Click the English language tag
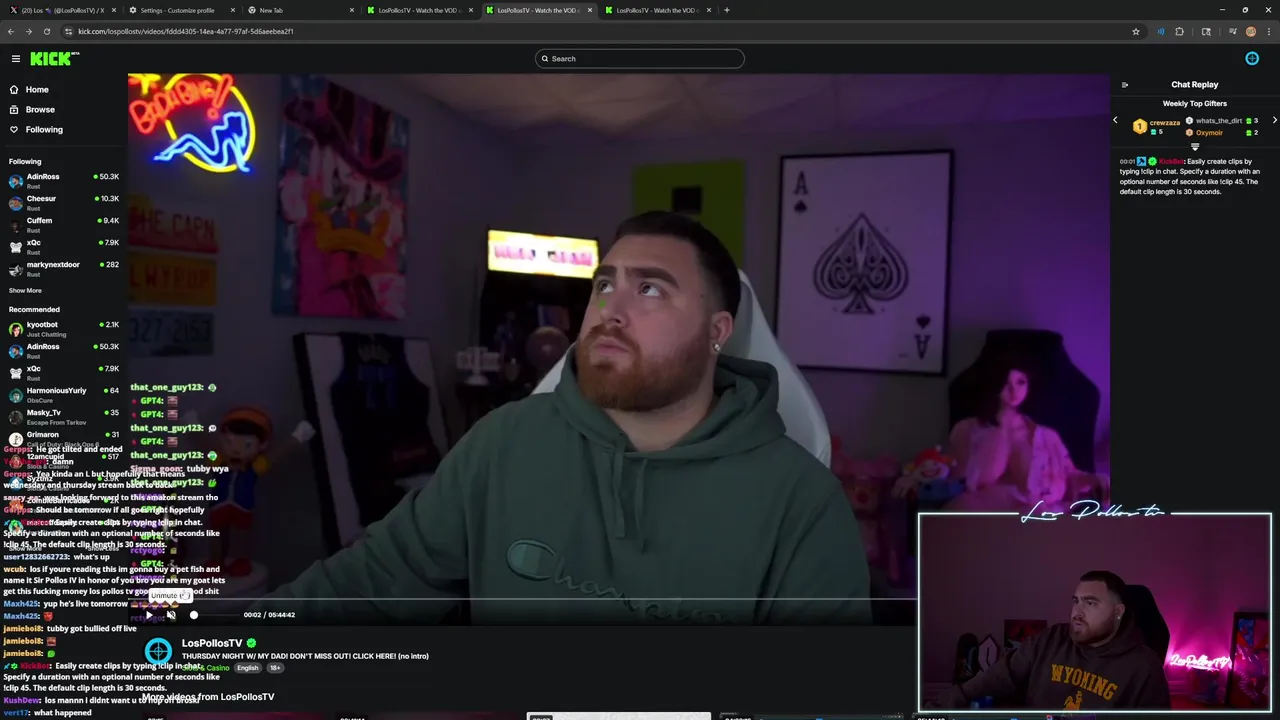The width and height of the screenshot is (1280, 720). click(248, 668)
